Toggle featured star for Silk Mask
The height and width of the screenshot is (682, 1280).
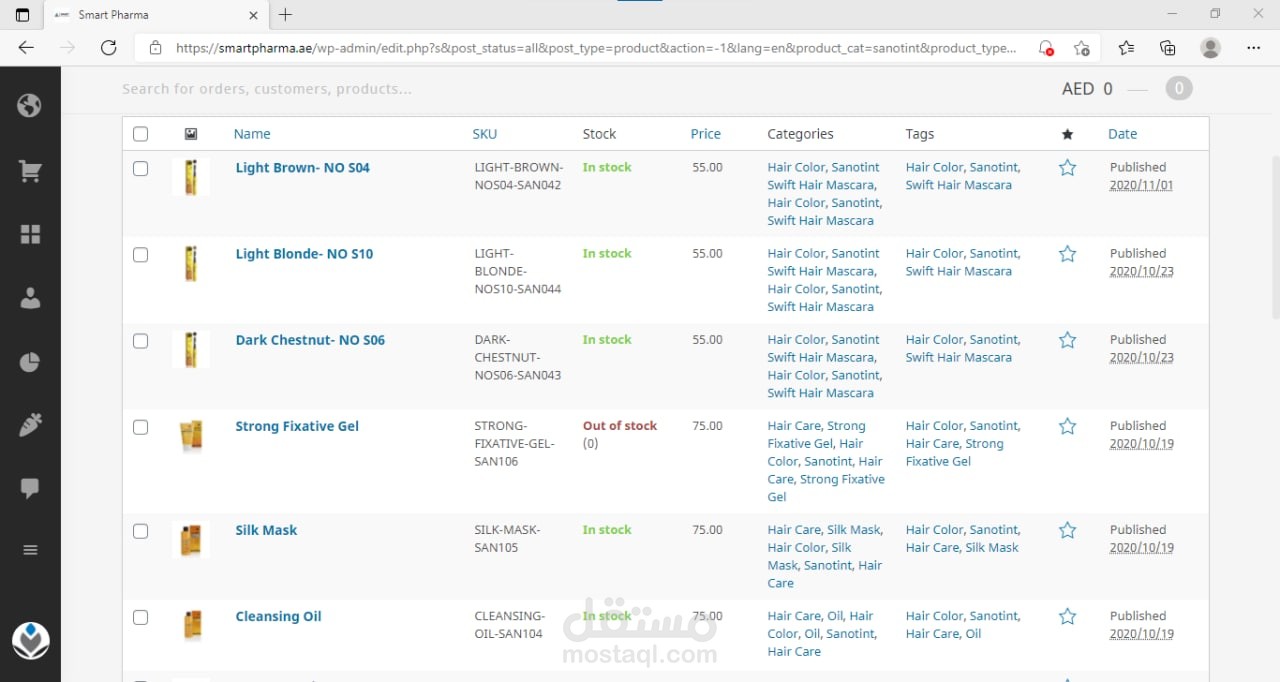click(1067, 530)
